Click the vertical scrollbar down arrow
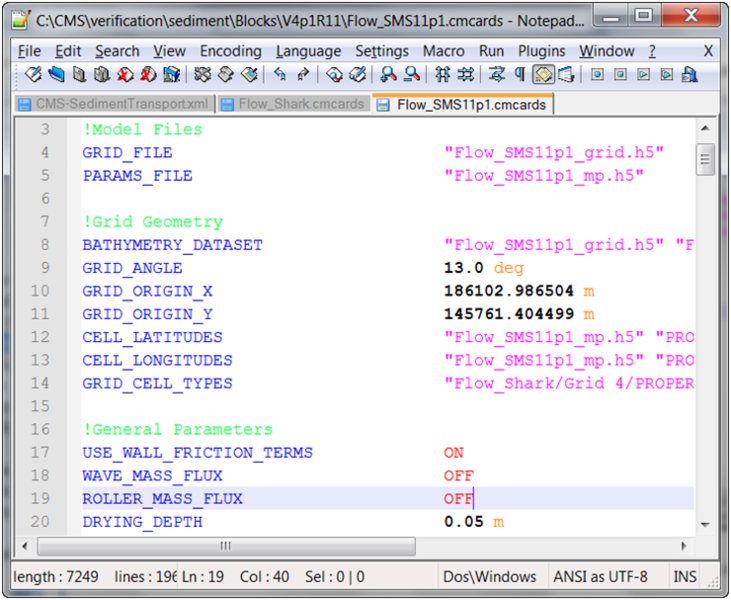 coord(705,524)
